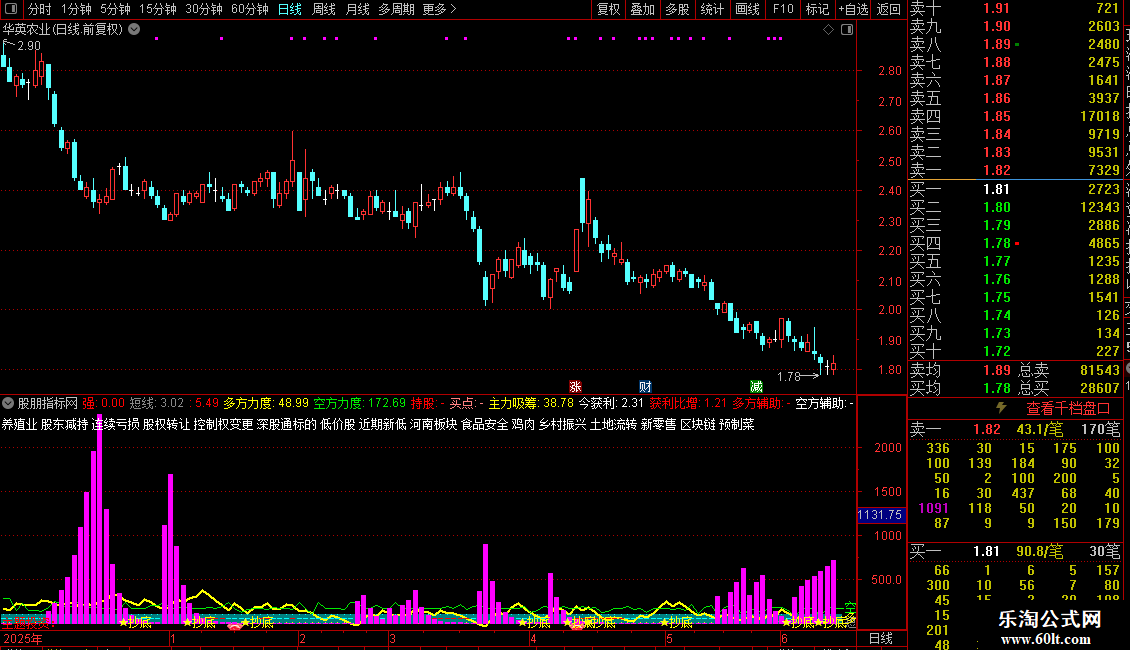Open the 养殖业 sector tag
1130x650 pixels.
coord(19,424)
